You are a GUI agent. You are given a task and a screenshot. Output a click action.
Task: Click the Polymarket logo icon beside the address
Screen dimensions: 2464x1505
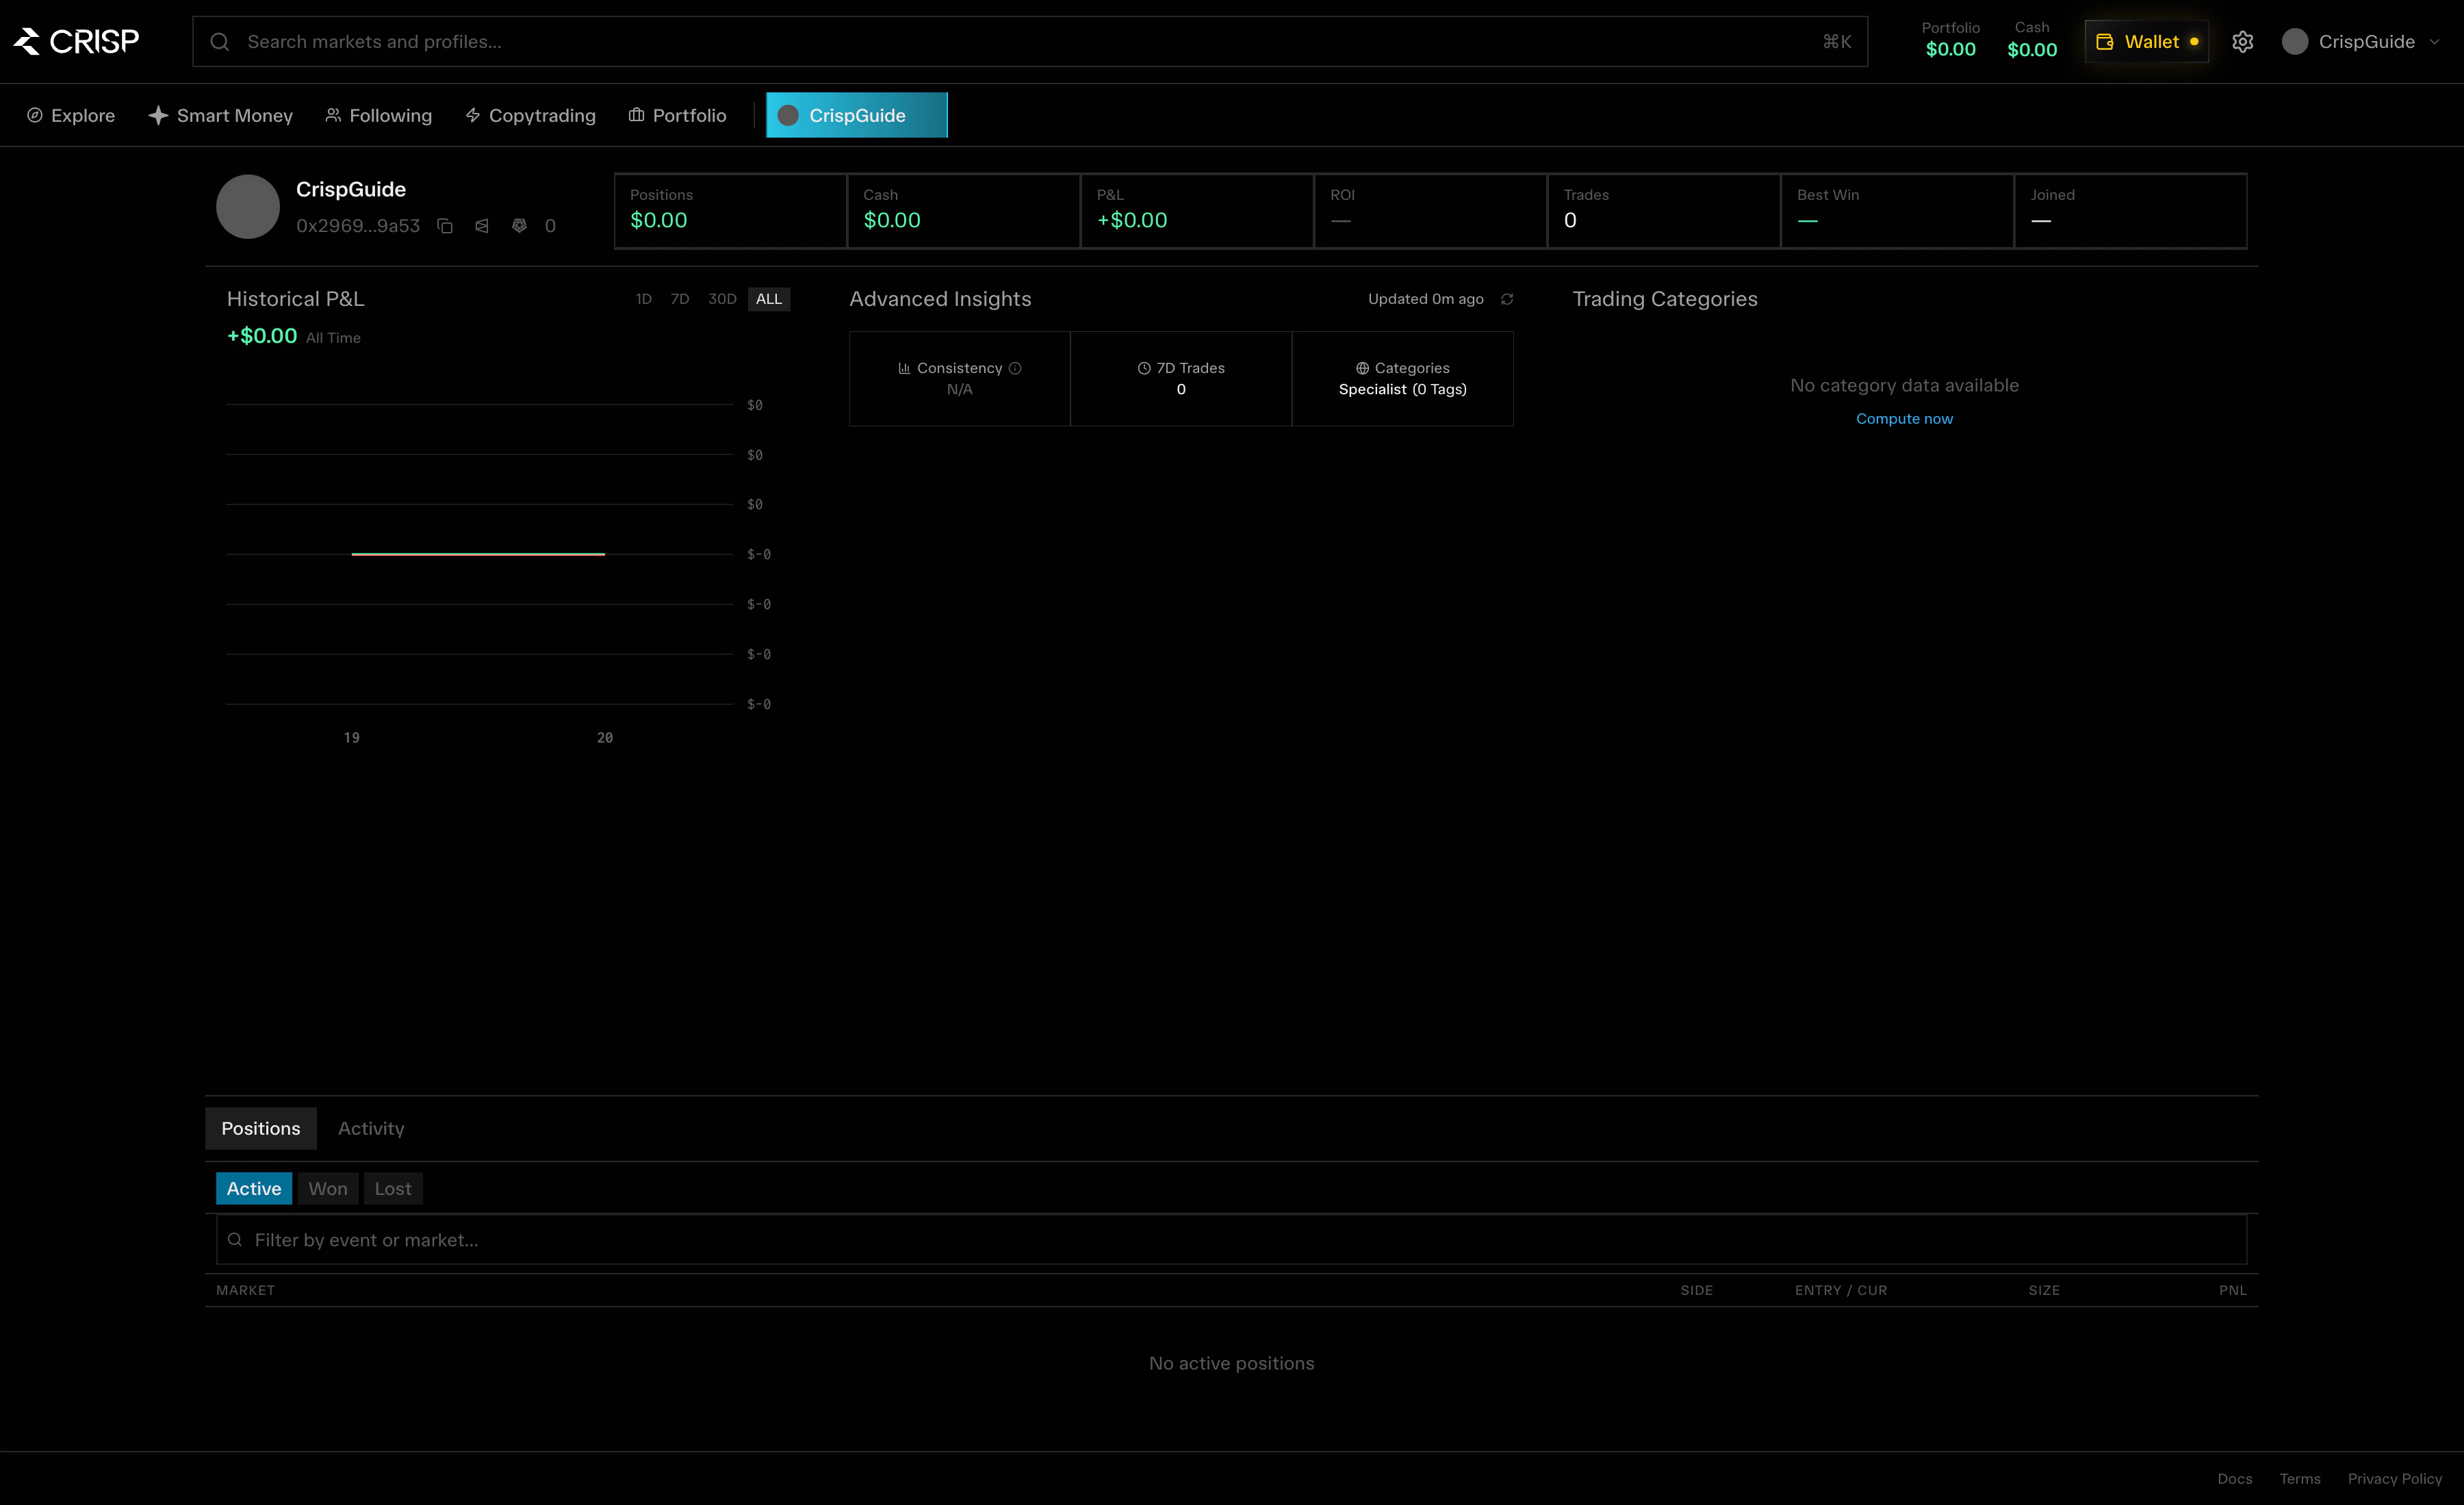click(x=482, y=226)
